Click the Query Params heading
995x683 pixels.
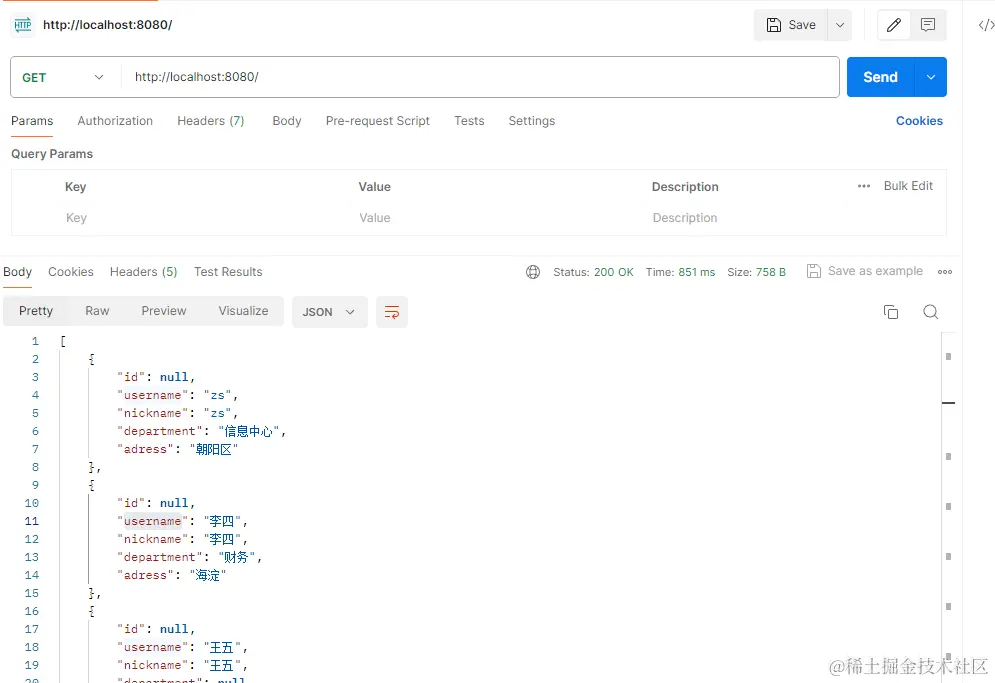click(52, 154)
